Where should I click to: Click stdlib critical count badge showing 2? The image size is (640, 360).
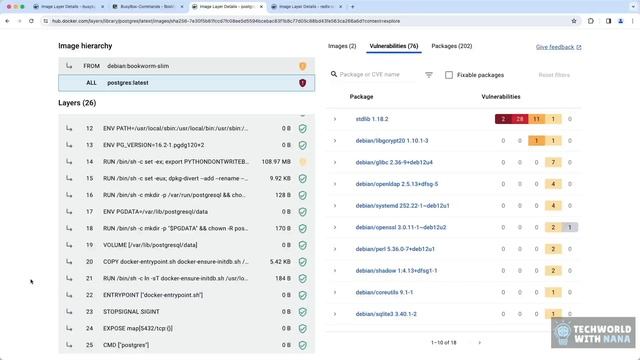[503, 119]
